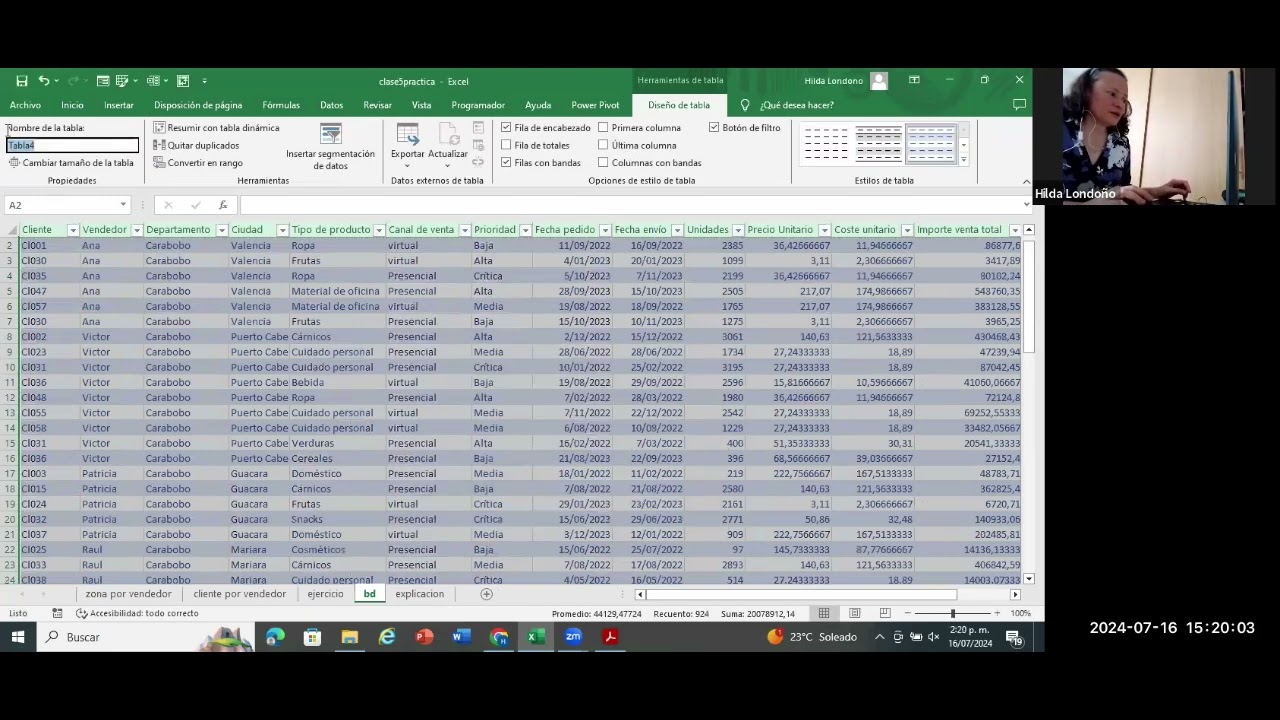Click ¿Qué desea hacer? search

pyautogui.click(x=796, y=105)
